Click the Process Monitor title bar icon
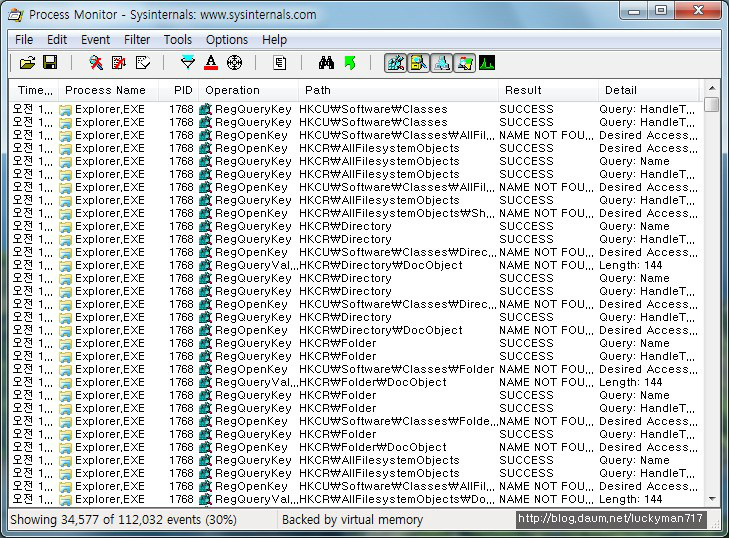 point(15,15)
